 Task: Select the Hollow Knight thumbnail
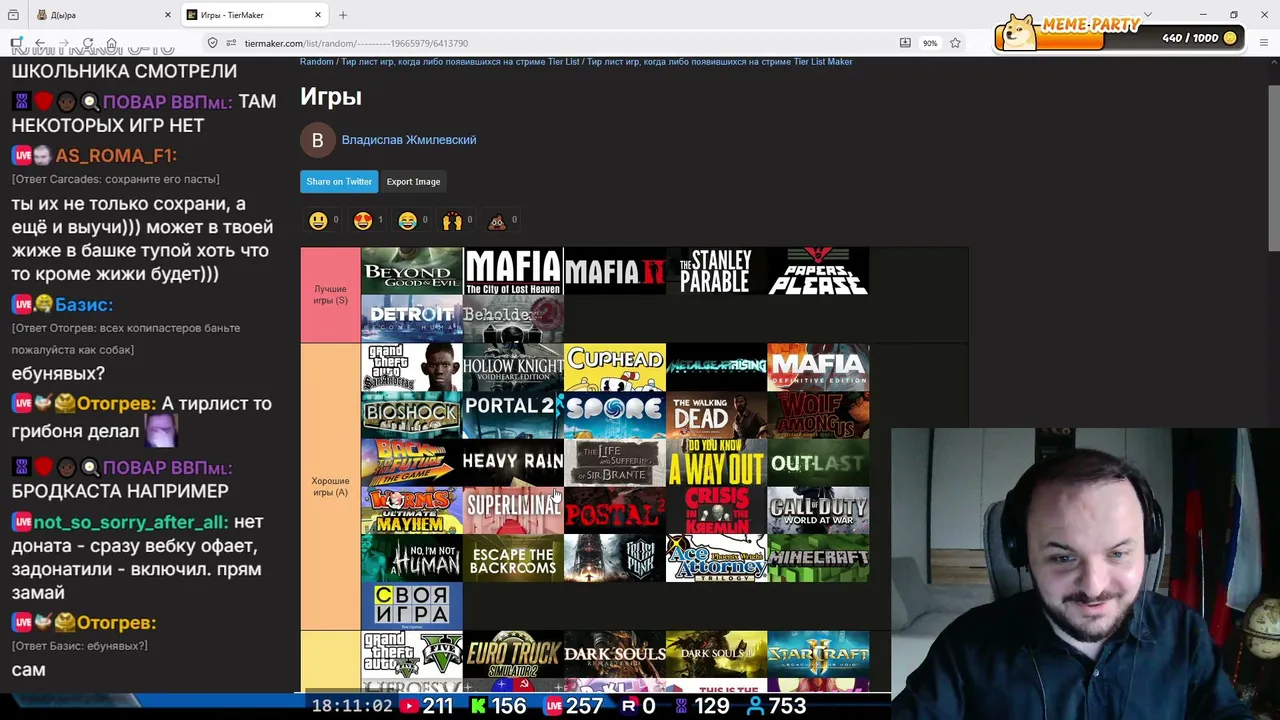click(513, 367)
